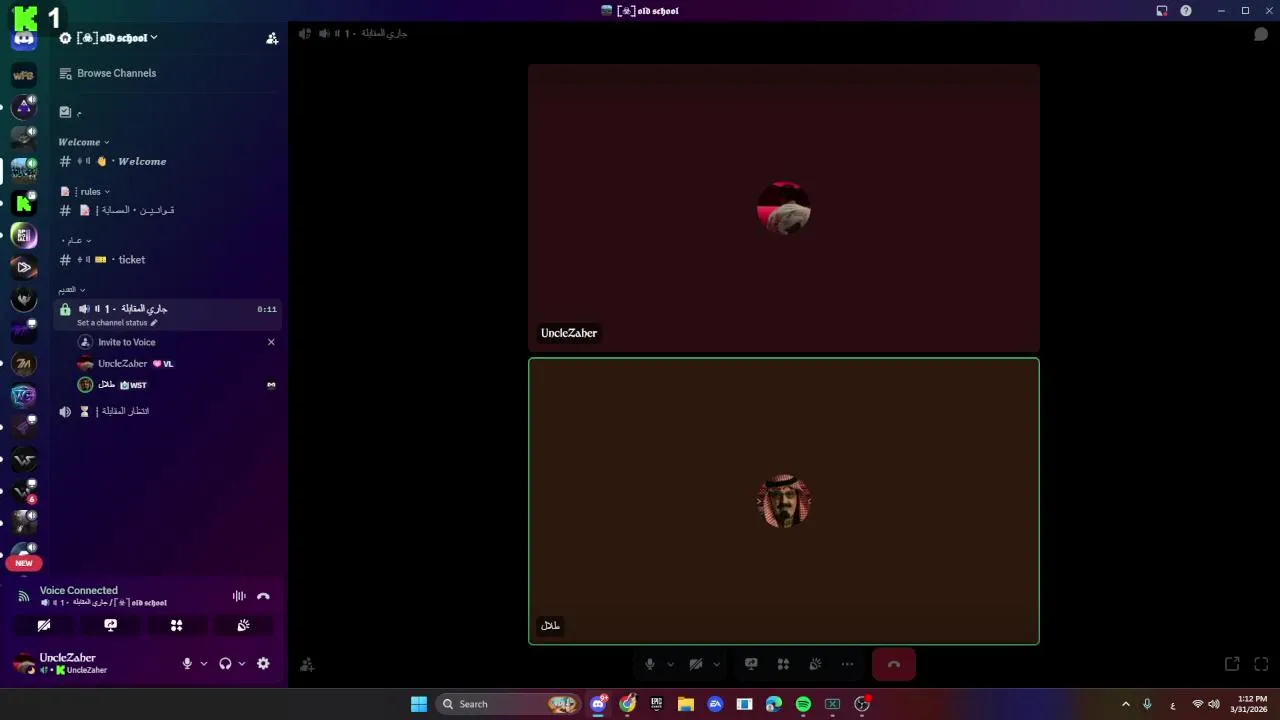1280x720 pixels.
Task: Open the قوانين rules text channel
Action: pyautogui.click(x=168, y=210)
